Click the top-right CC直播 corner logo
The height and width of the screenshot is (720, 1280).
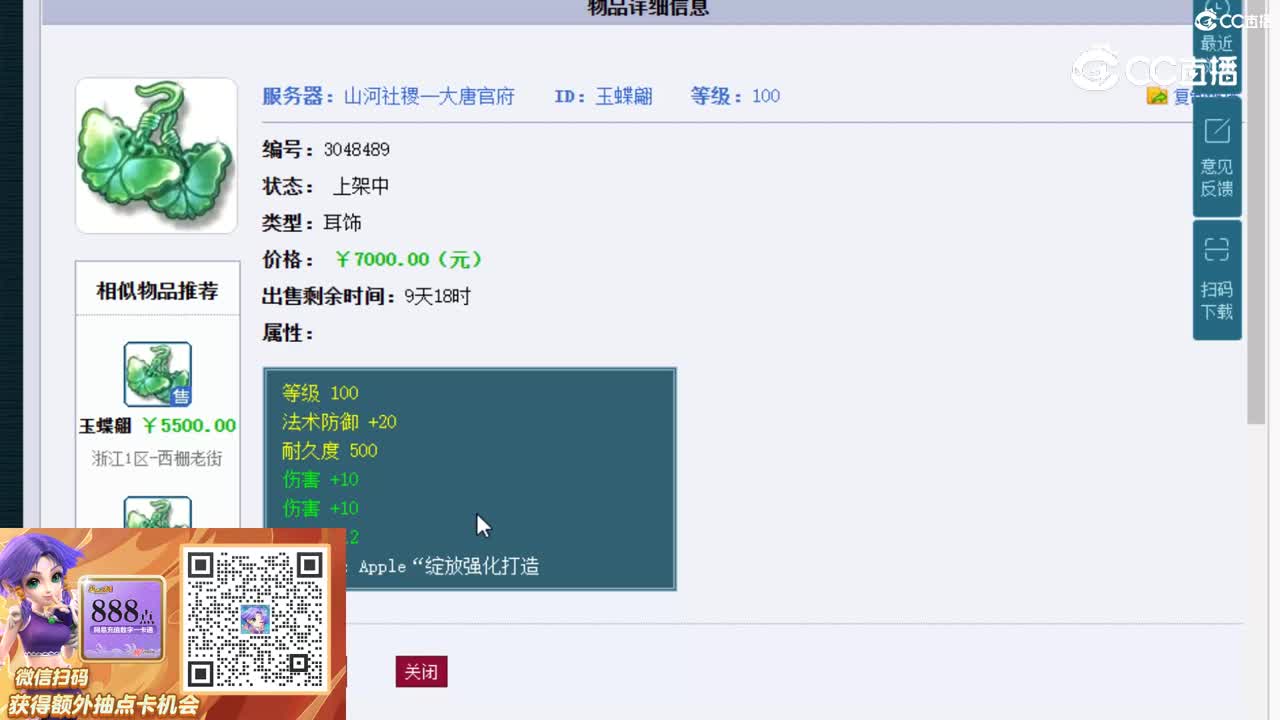pos(1226,22)
